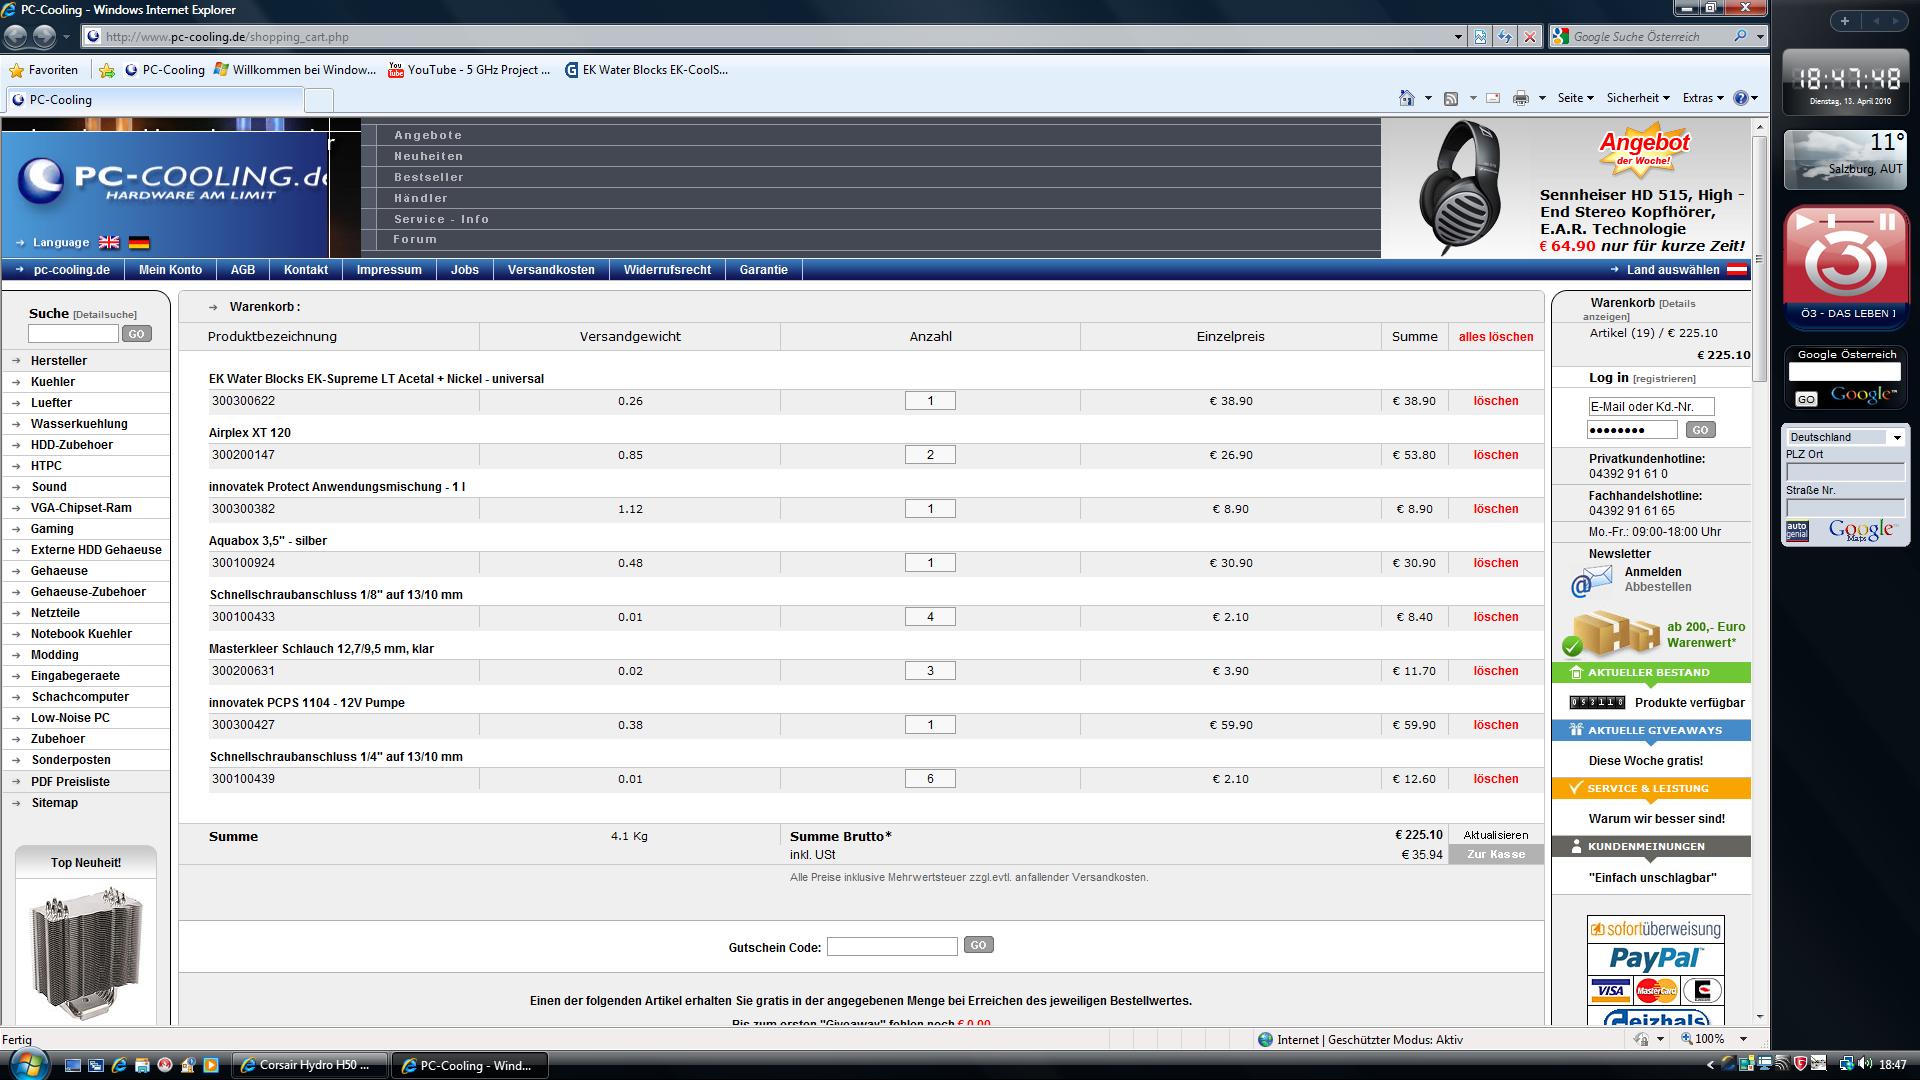Click the refresh page icon
Viewport: 1920px width, 1080px height.
coord(1505,37)
